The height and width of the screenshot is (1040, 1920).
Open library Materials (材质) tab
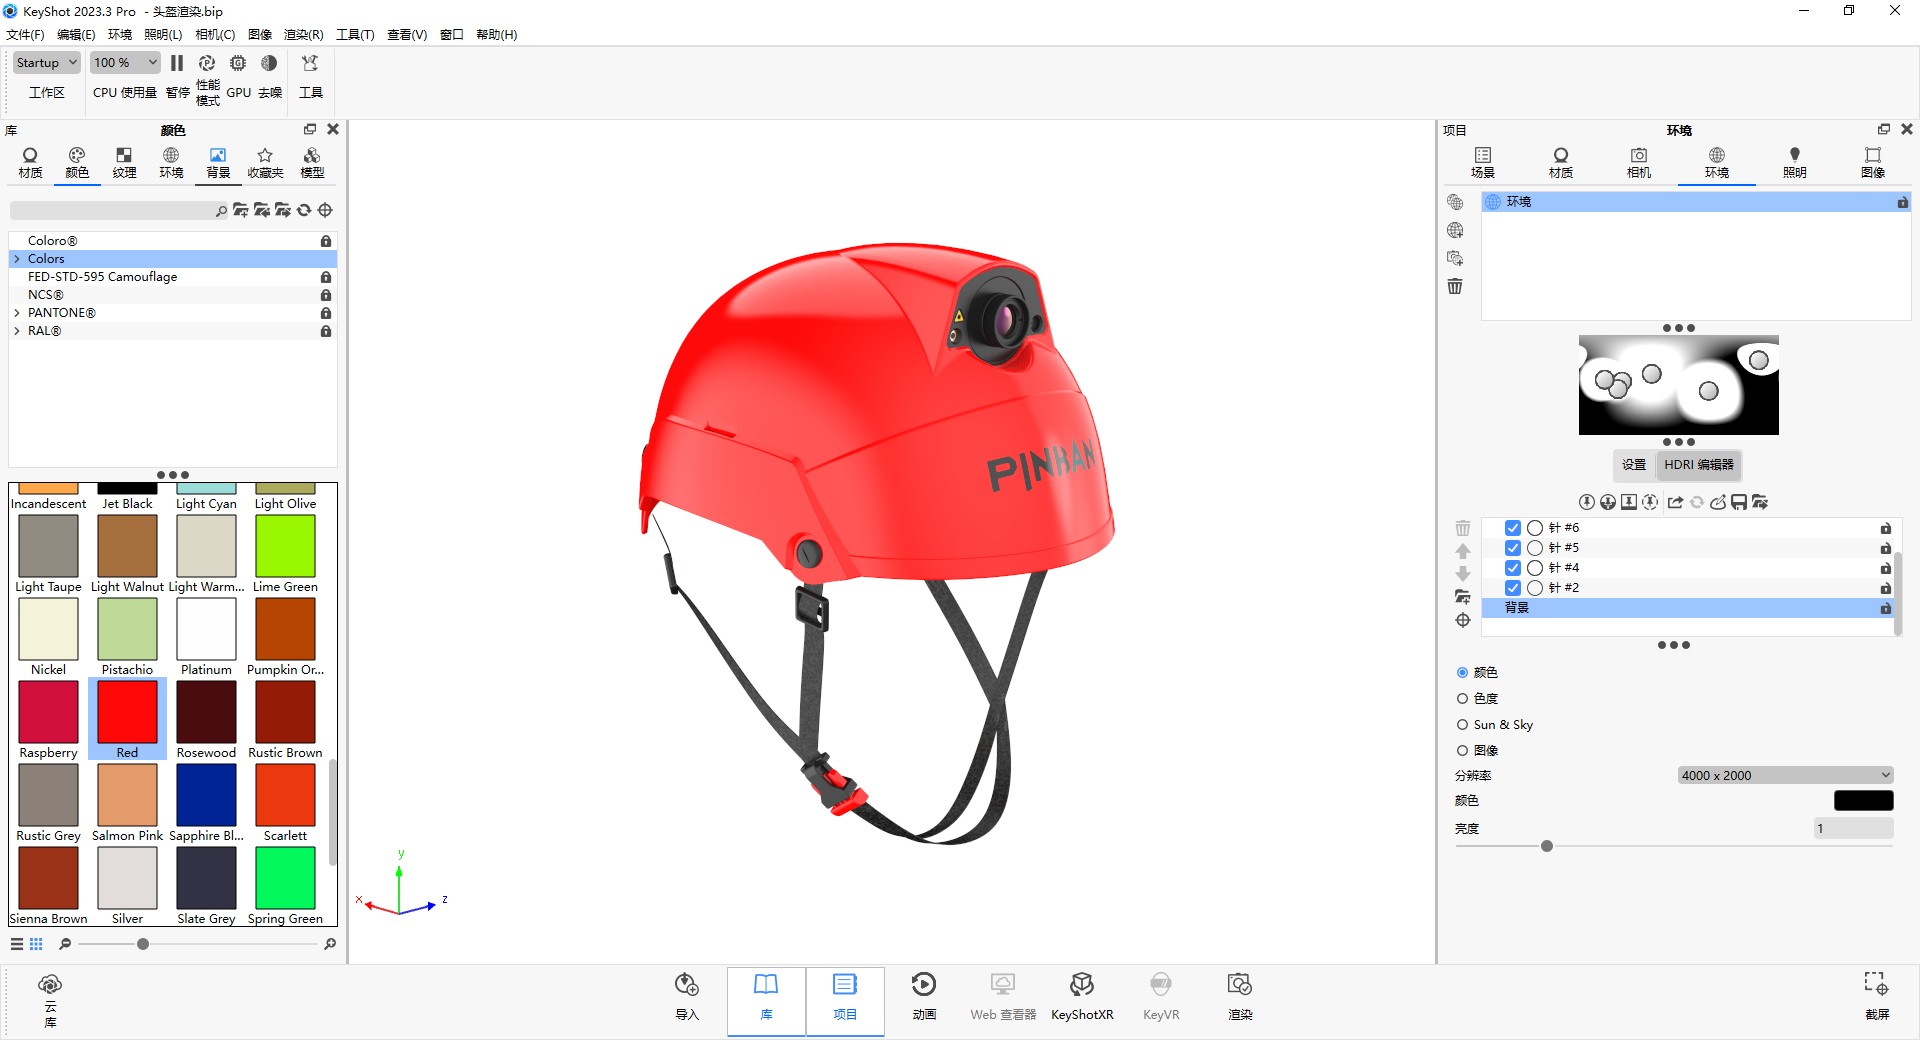pyautogui.click(x=30, y=163)
